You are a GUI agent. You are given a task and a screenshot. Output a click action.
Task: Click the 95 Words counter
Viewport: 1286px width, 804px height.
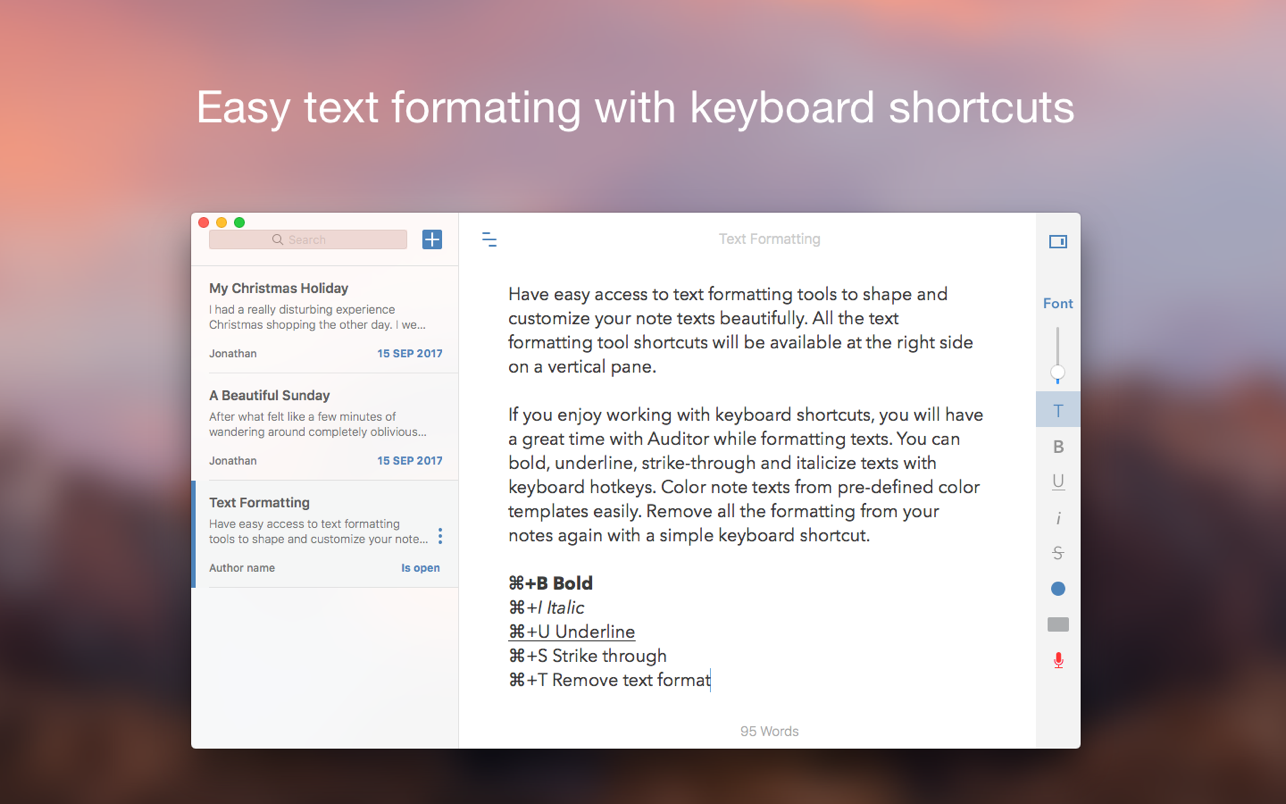pyautogui.click(x=769, y=731)
